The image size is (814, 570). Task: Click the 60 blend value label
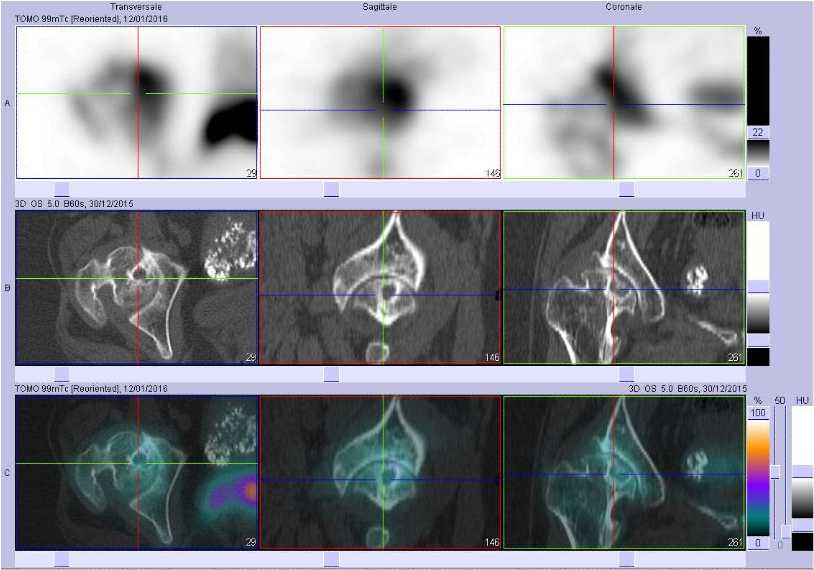[x=780, y=400]
